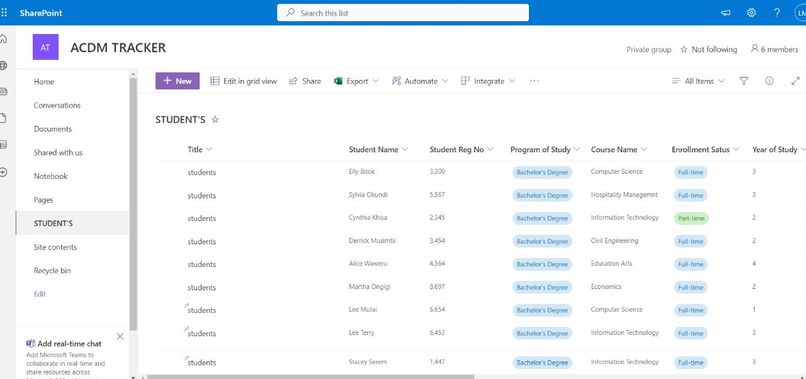
Task: Open the Student Name column menu
Action: [378, 150]
